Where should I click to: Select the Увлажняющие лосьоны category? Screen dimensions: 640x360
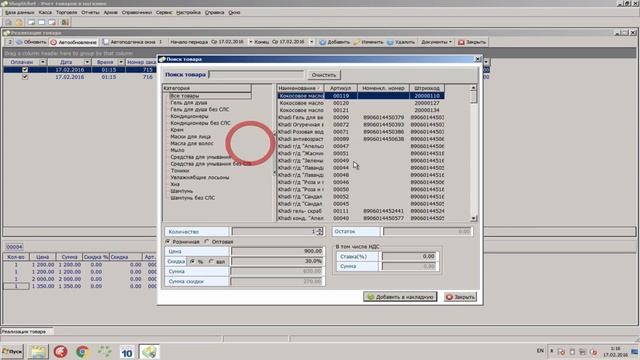200,178
